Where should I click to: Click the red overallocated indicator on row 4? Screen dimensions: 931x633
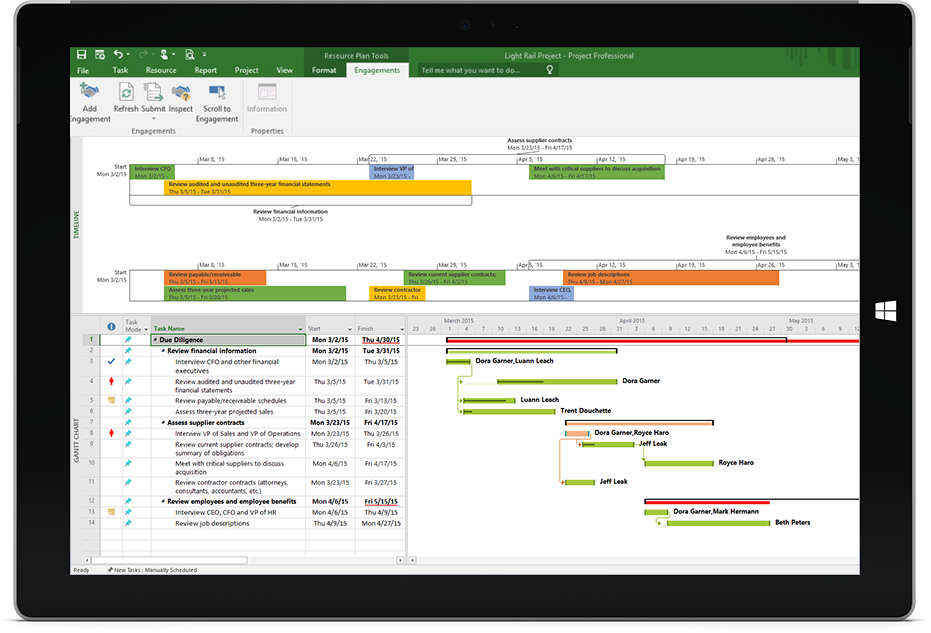111,381
